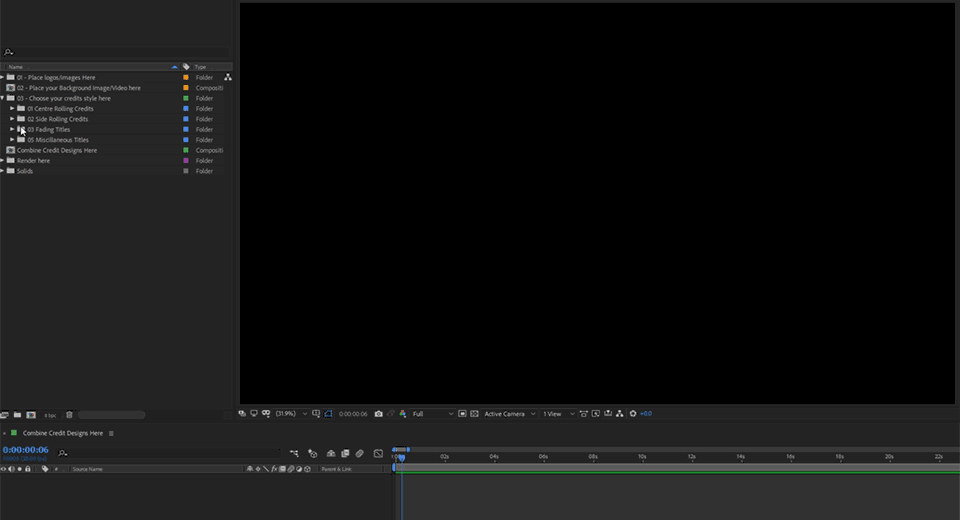The height and width of the screenshot is (520, 960).
Task: Toggle the transparency grid in viewer
Action: point(474,414)
